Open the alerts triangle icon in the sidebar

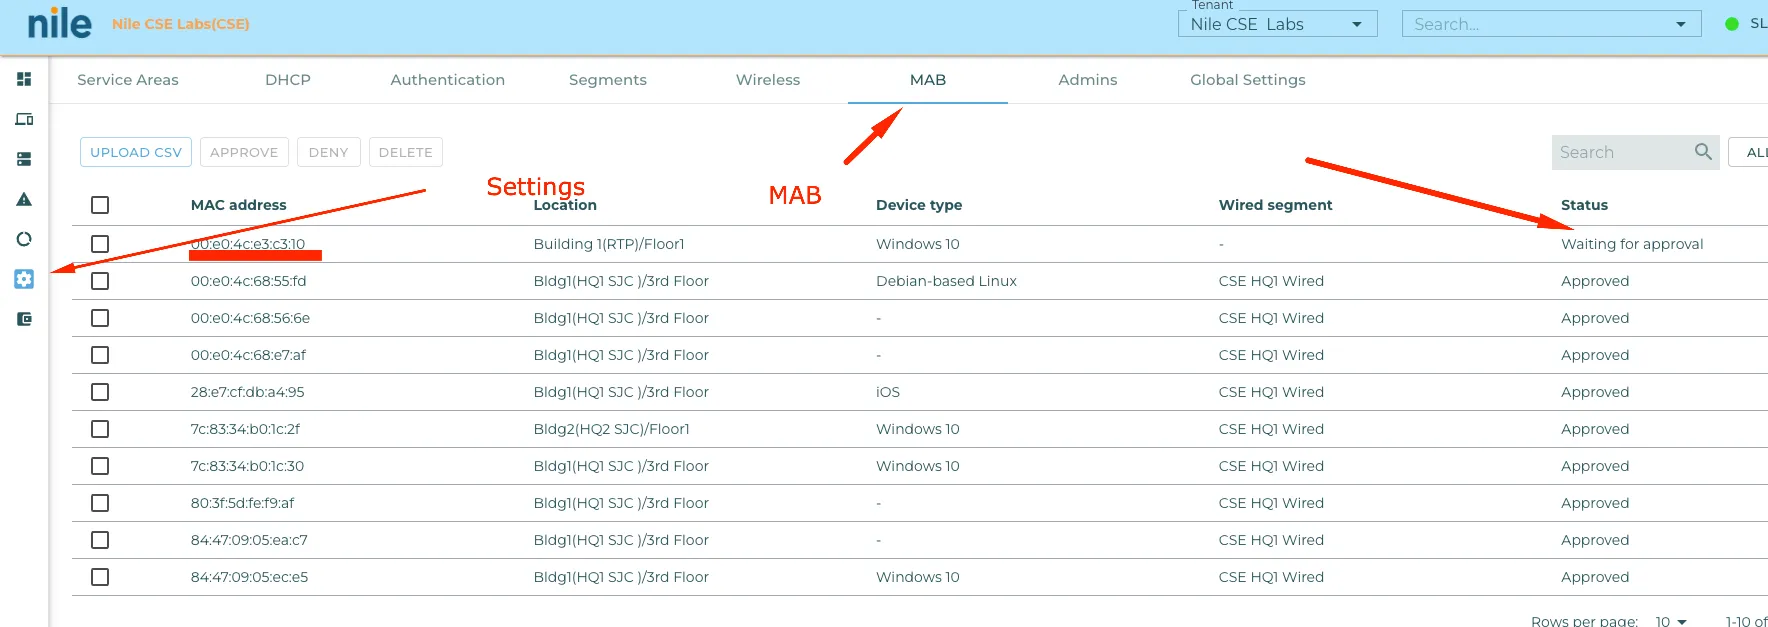(24, 199)
